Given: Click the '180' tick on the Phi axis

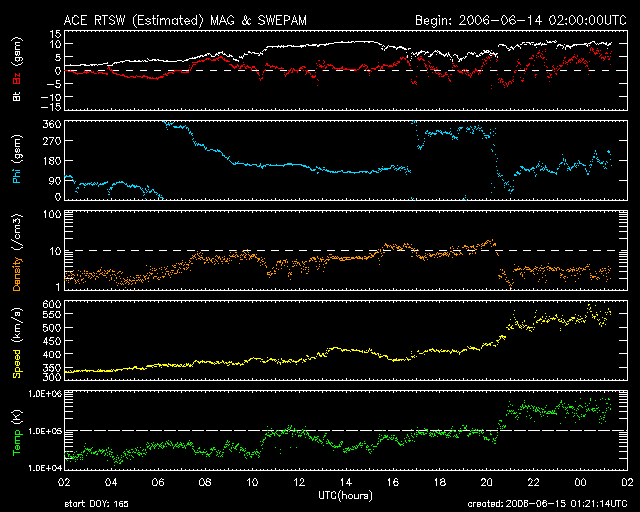Looking at the screenshot, I should [52, 161].
